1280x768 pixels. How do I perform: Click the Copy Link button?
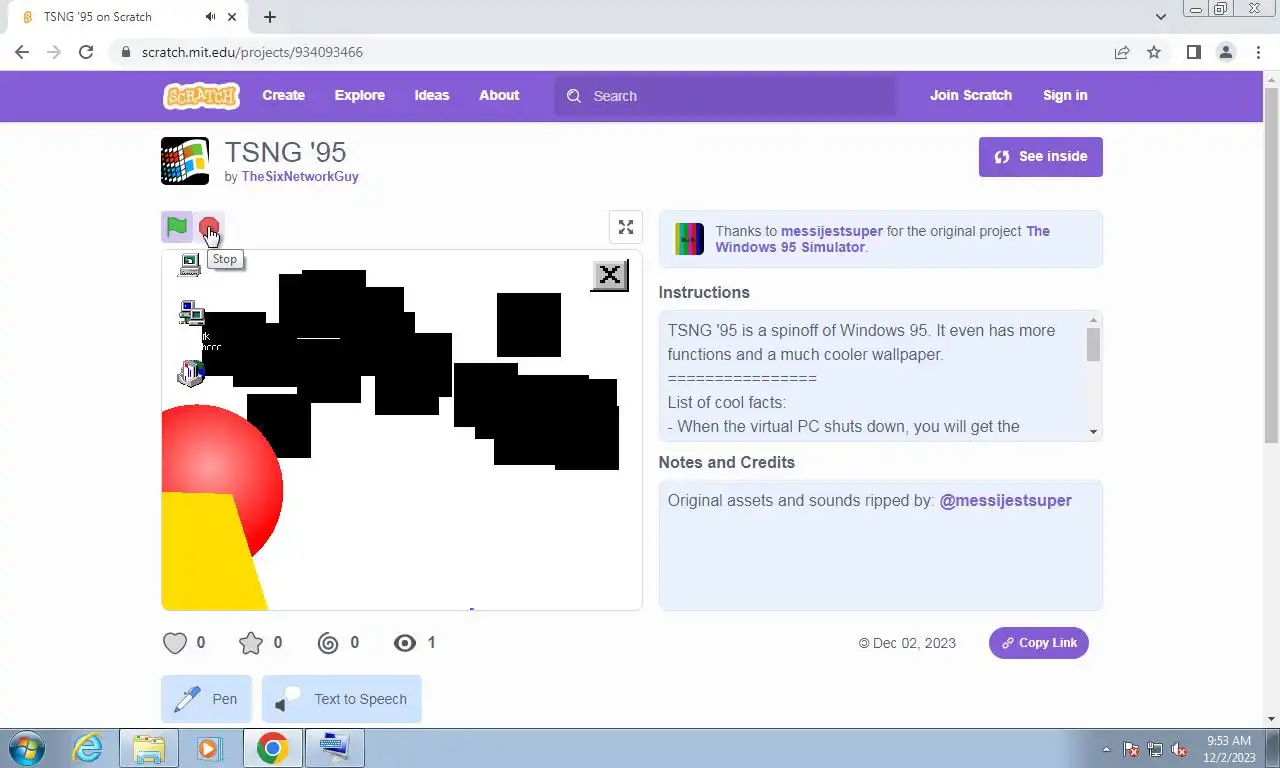tap(1039, 643)
